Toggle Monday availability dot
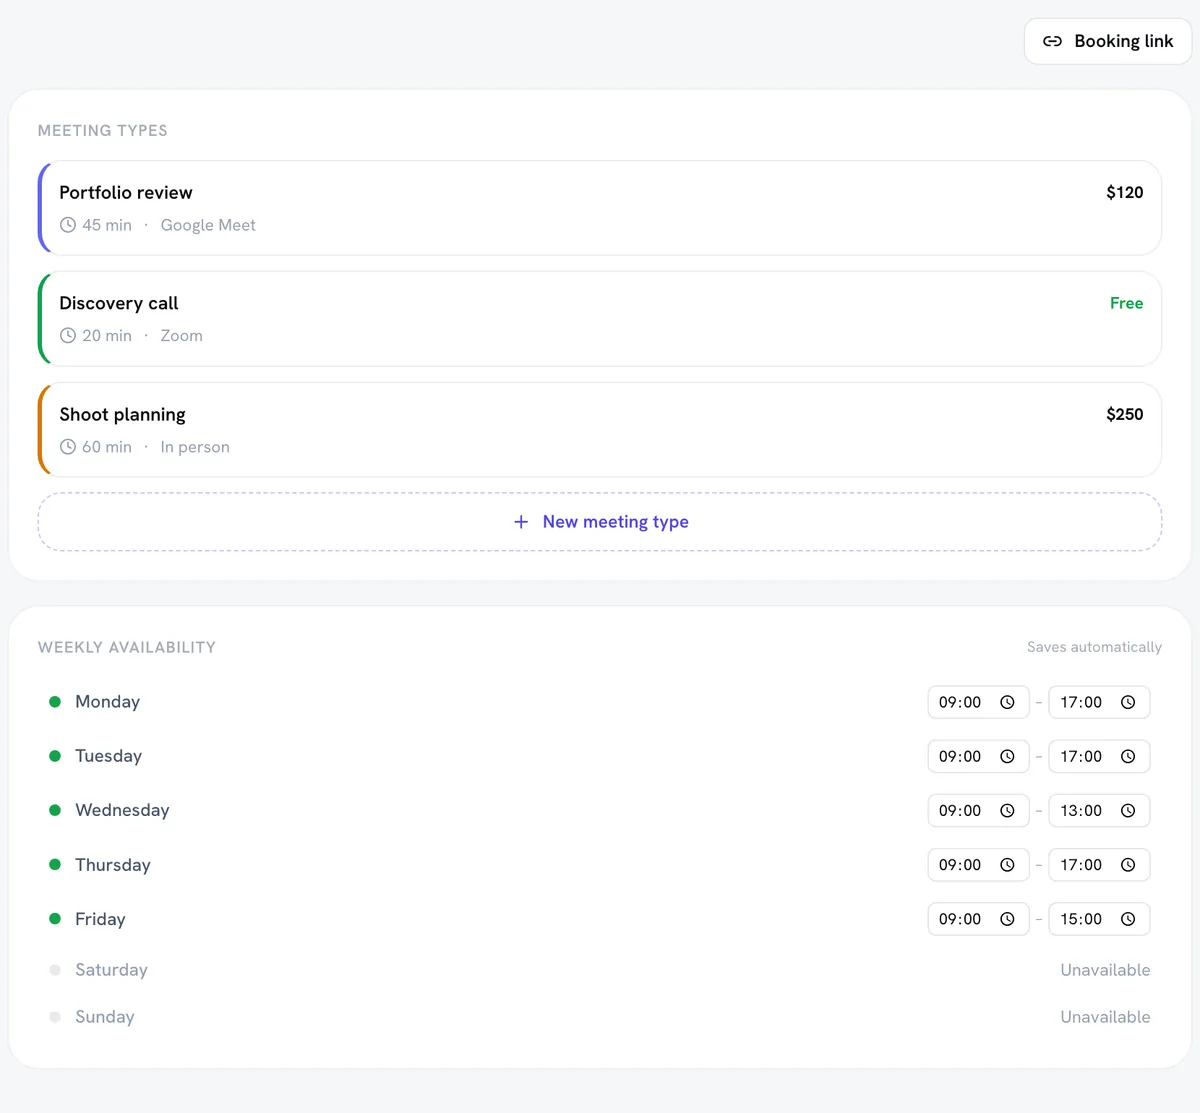1200x1113 pixels. tap(55, 702)
